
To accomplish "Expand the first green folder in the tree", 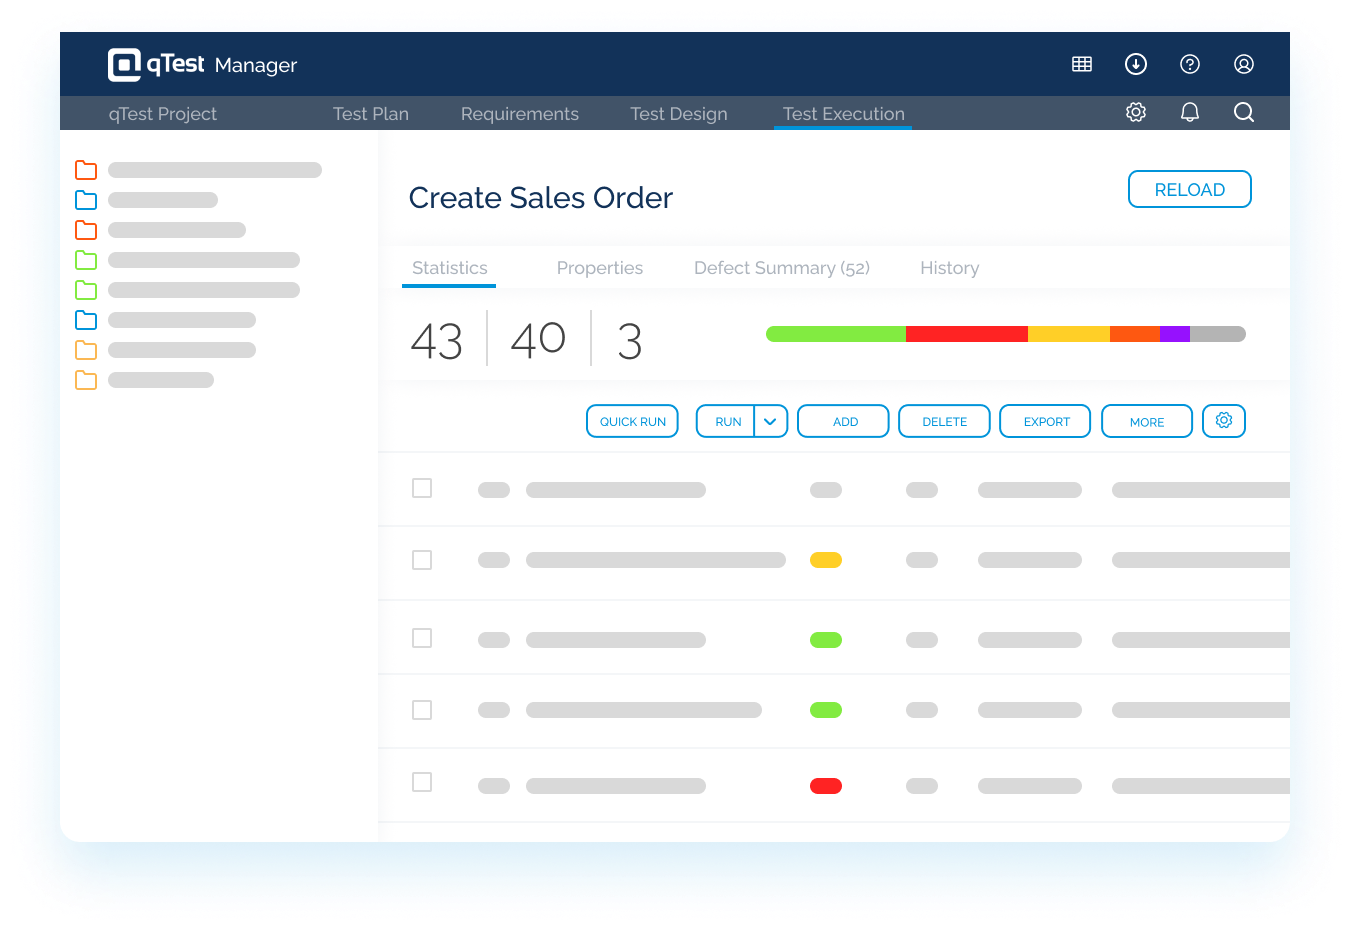I will click(x=85, y=260).
